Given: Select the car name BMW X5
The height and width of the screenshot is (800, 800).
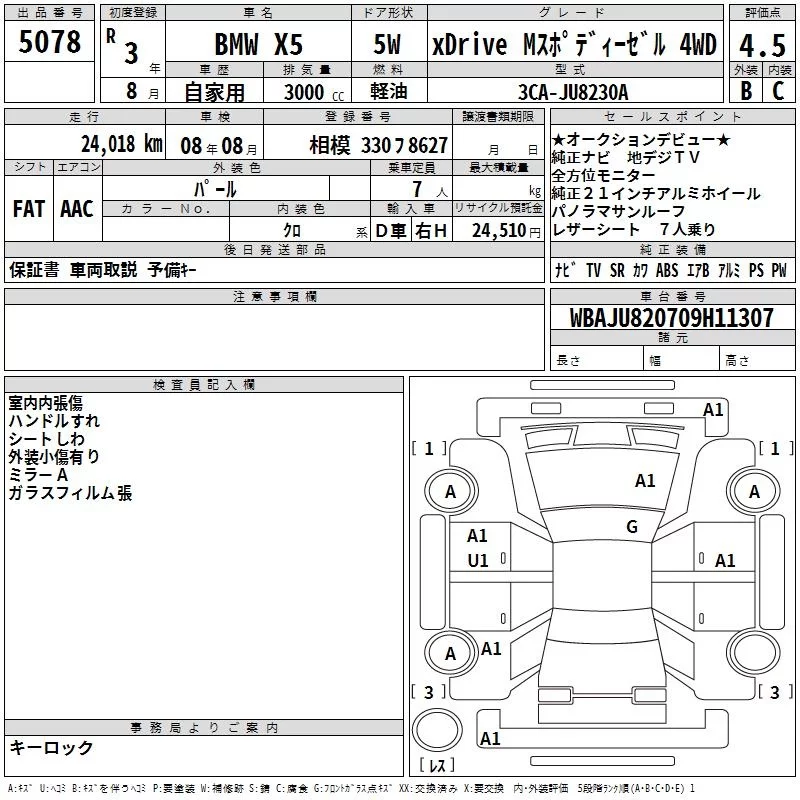Looking at the screenshot, I should tap(259, 44).
